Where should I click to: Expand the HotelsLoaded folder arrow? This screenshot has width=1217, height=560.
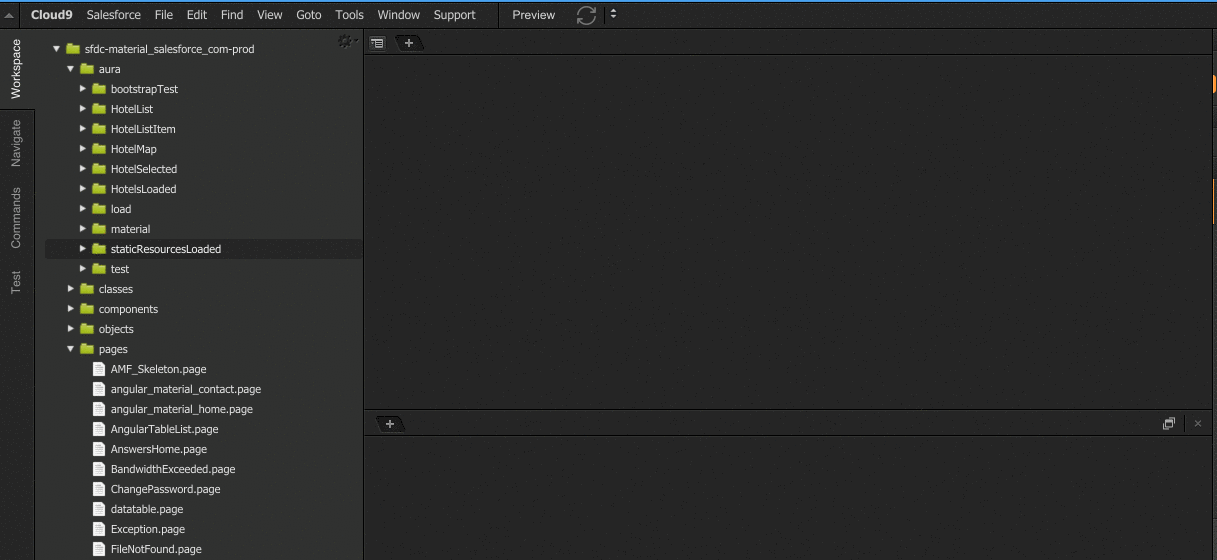point(83,189)
